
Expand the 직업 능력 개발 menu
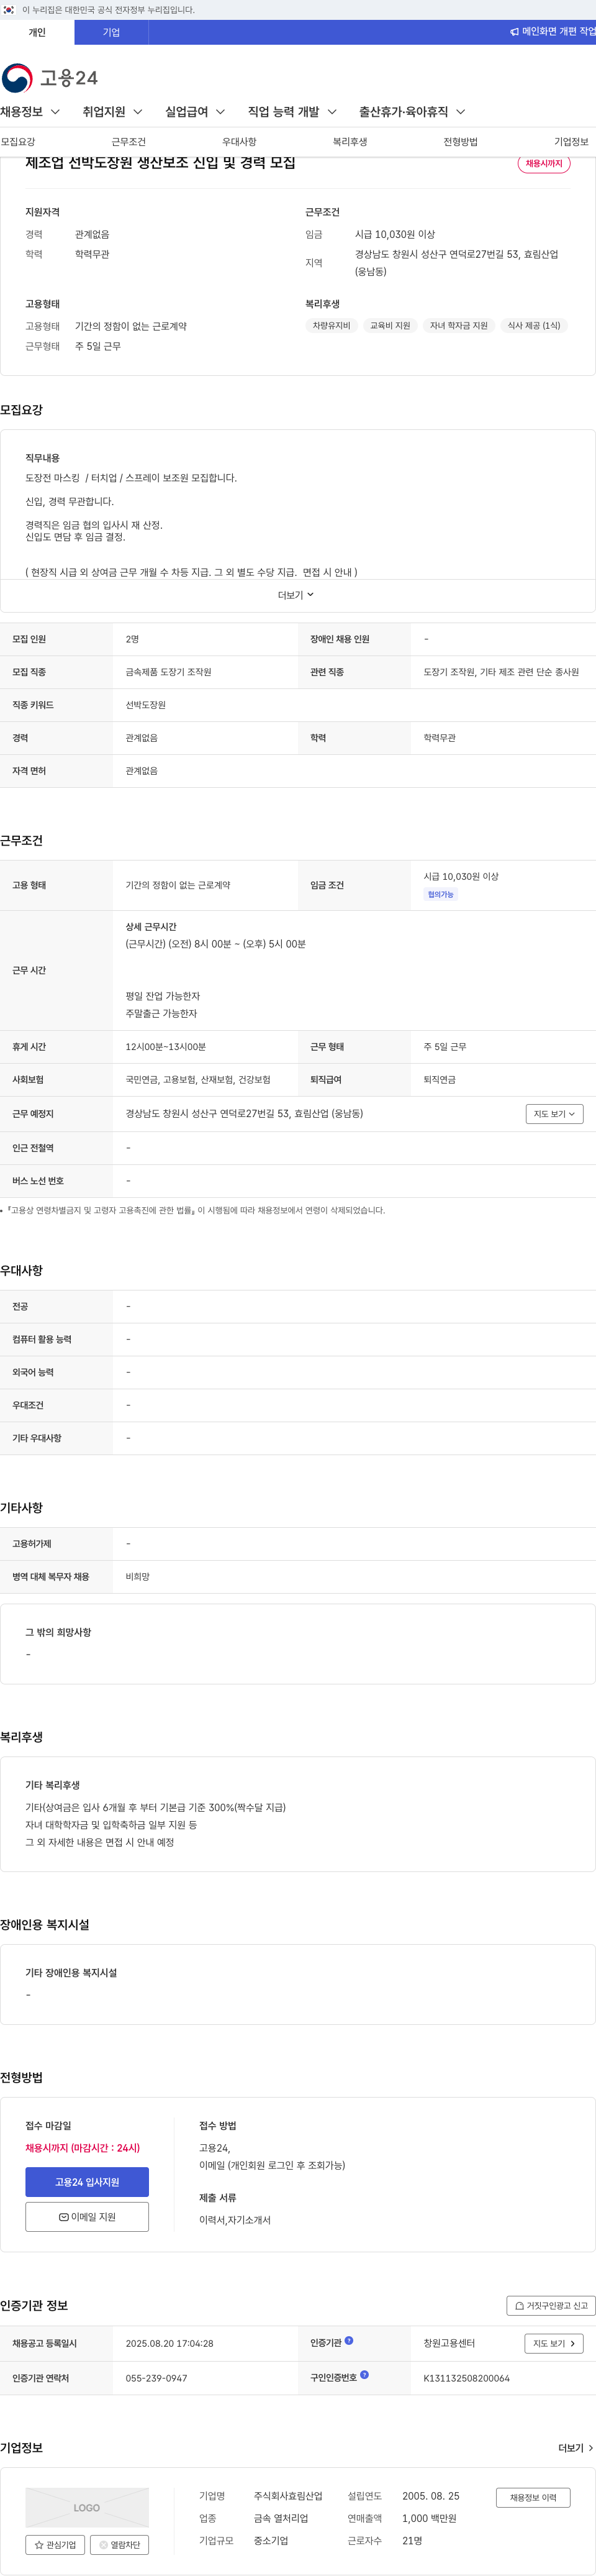(292, 112)
